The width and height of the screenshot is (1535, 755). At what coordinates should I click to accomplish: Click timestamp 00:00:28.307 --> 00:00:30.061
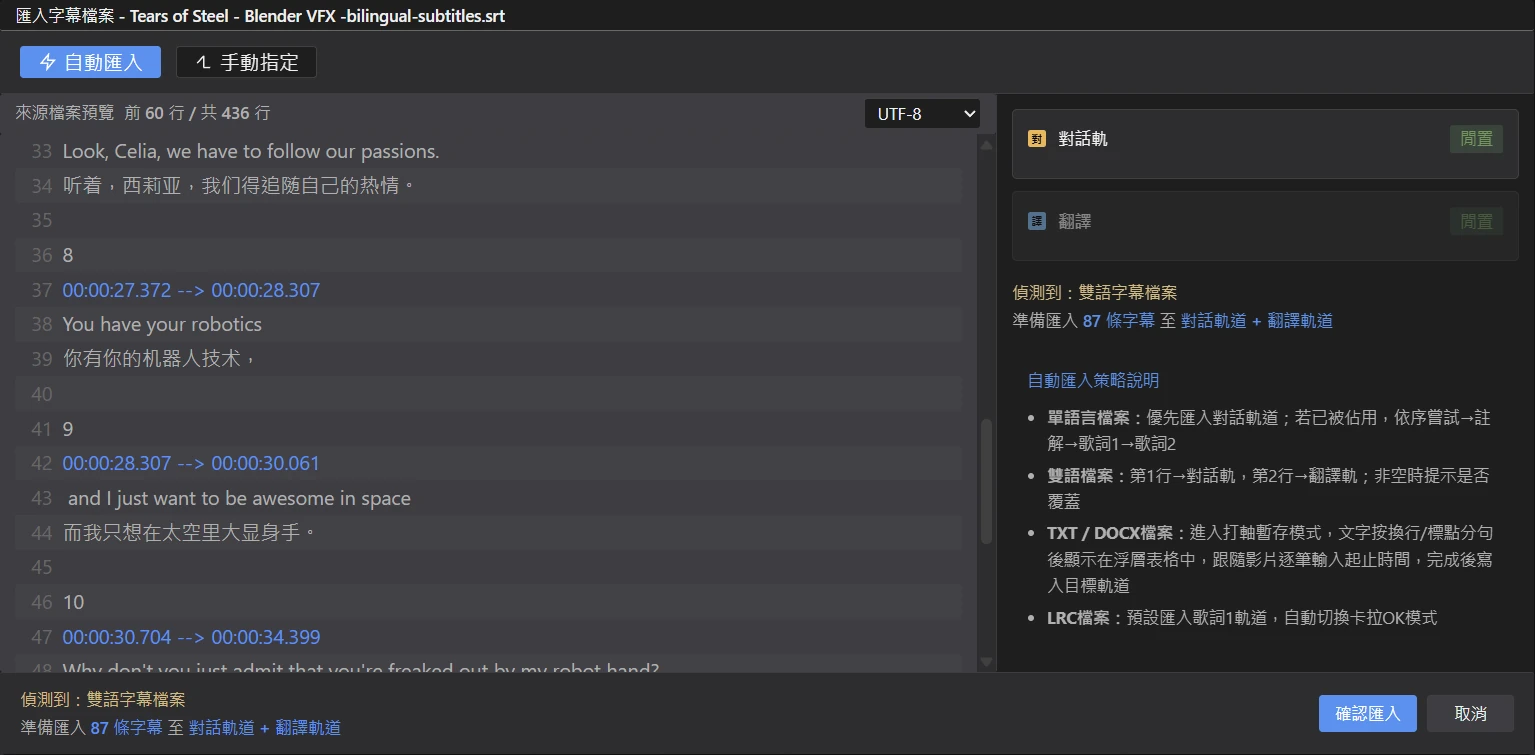[191, 463]
